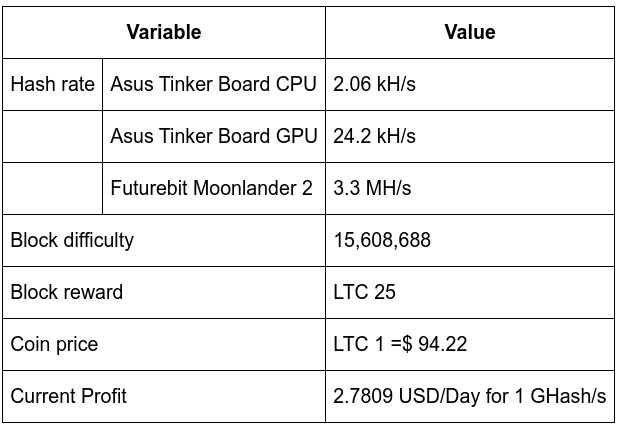Click the 2.7809 USD/Day value cell
Viewport: 618px width, 433px height.
click(470, 396)
